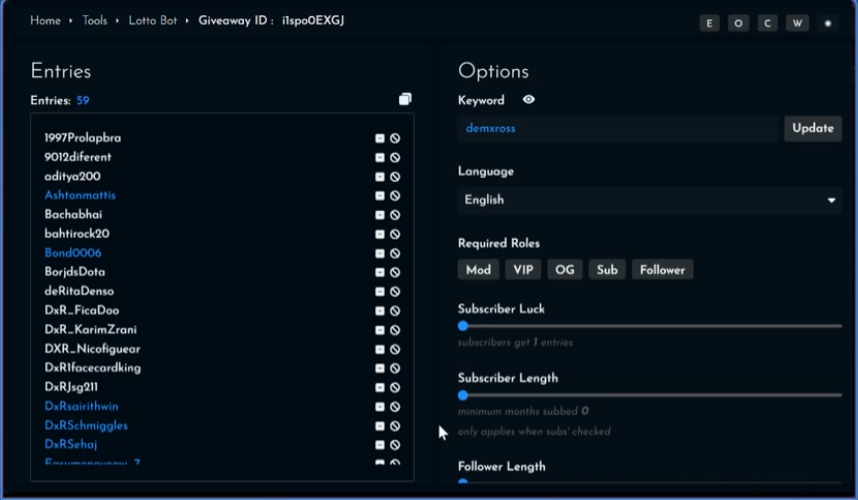Ban user BorjdsDota with block icon
The height and width of the screenshot is (500, 858).
(395, 272)
